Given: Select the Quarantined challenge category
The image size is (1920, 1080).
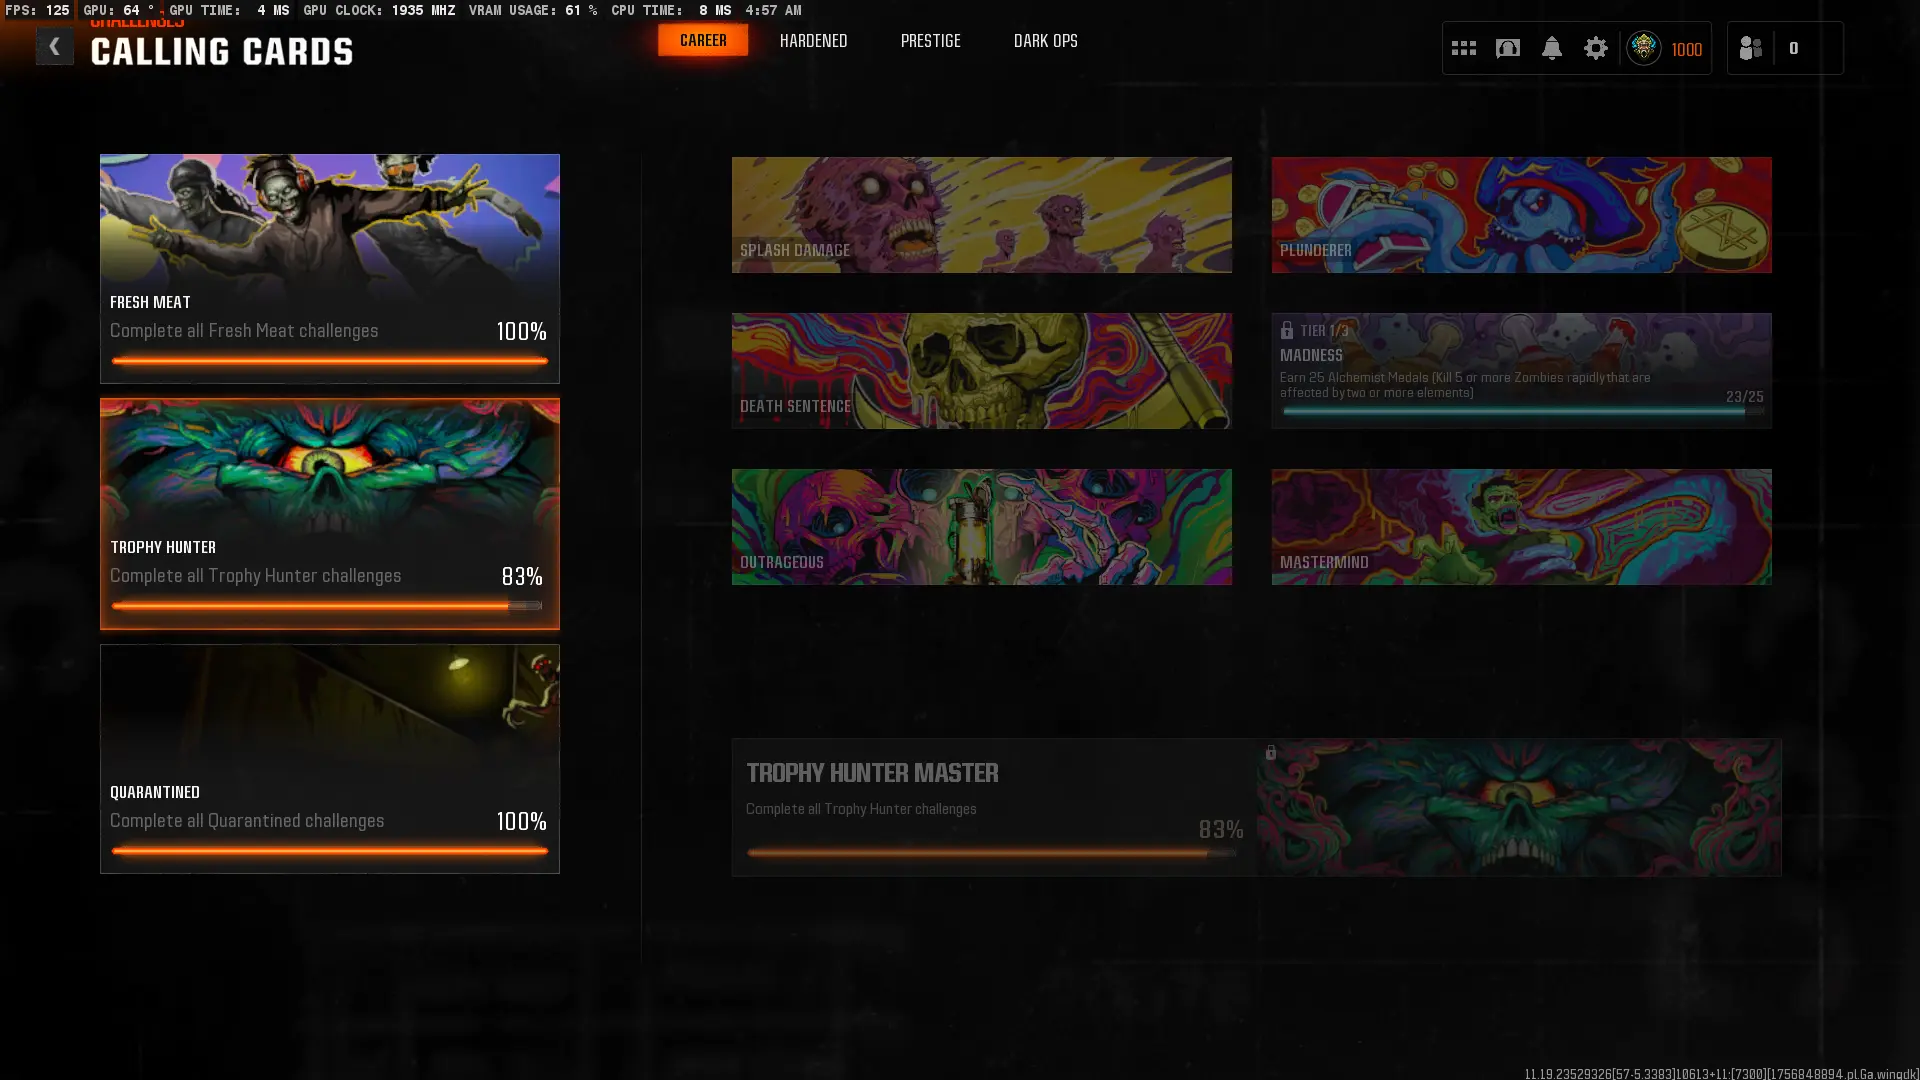Looking at the screenshot, I should pyautogui.click(x=329, y=758).
